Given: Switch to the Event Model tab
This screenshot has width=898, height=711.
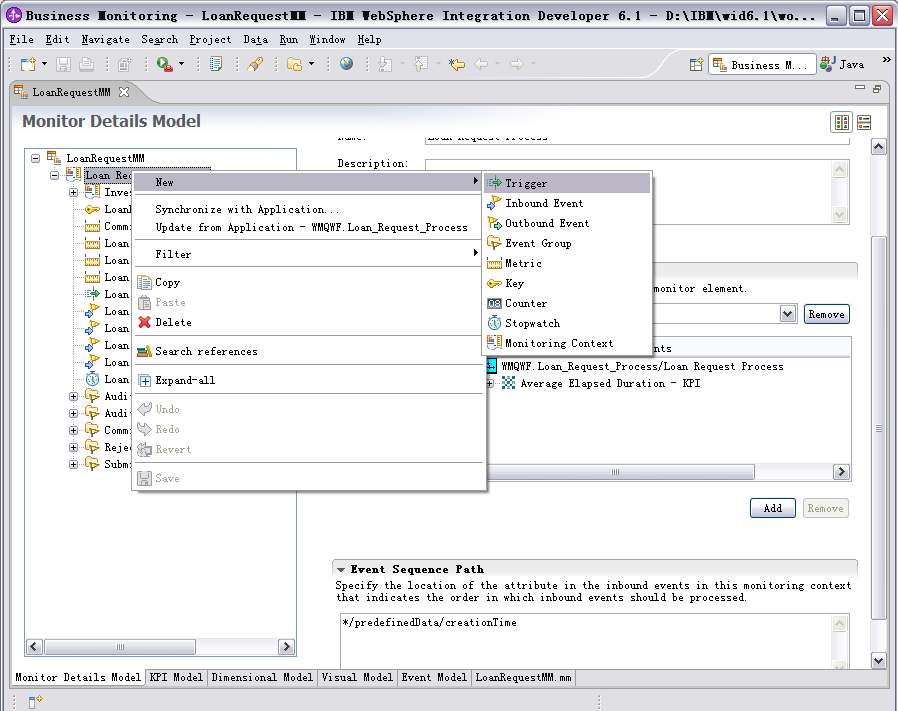Looking at the screenshot, I should (434, 678).
